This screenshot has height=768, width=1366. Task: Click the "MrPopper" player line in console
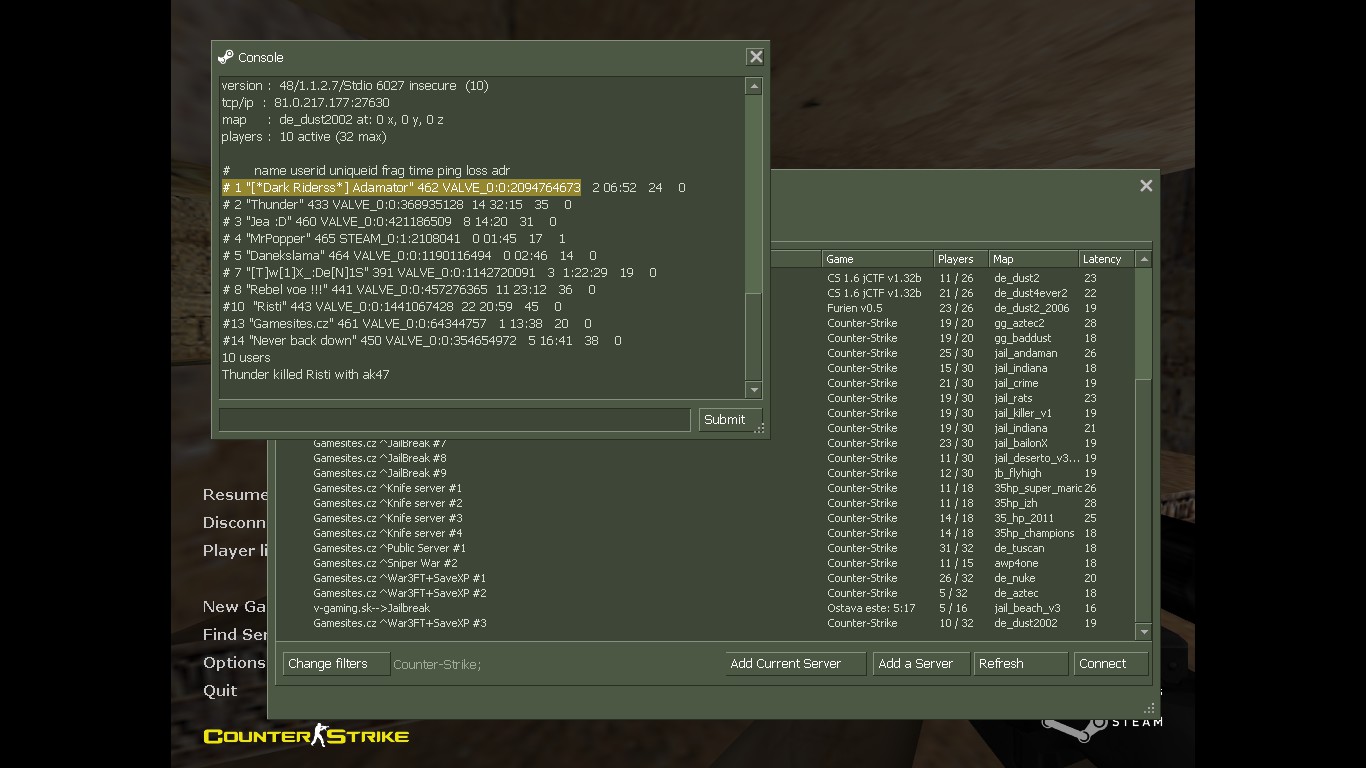(393, 238)
